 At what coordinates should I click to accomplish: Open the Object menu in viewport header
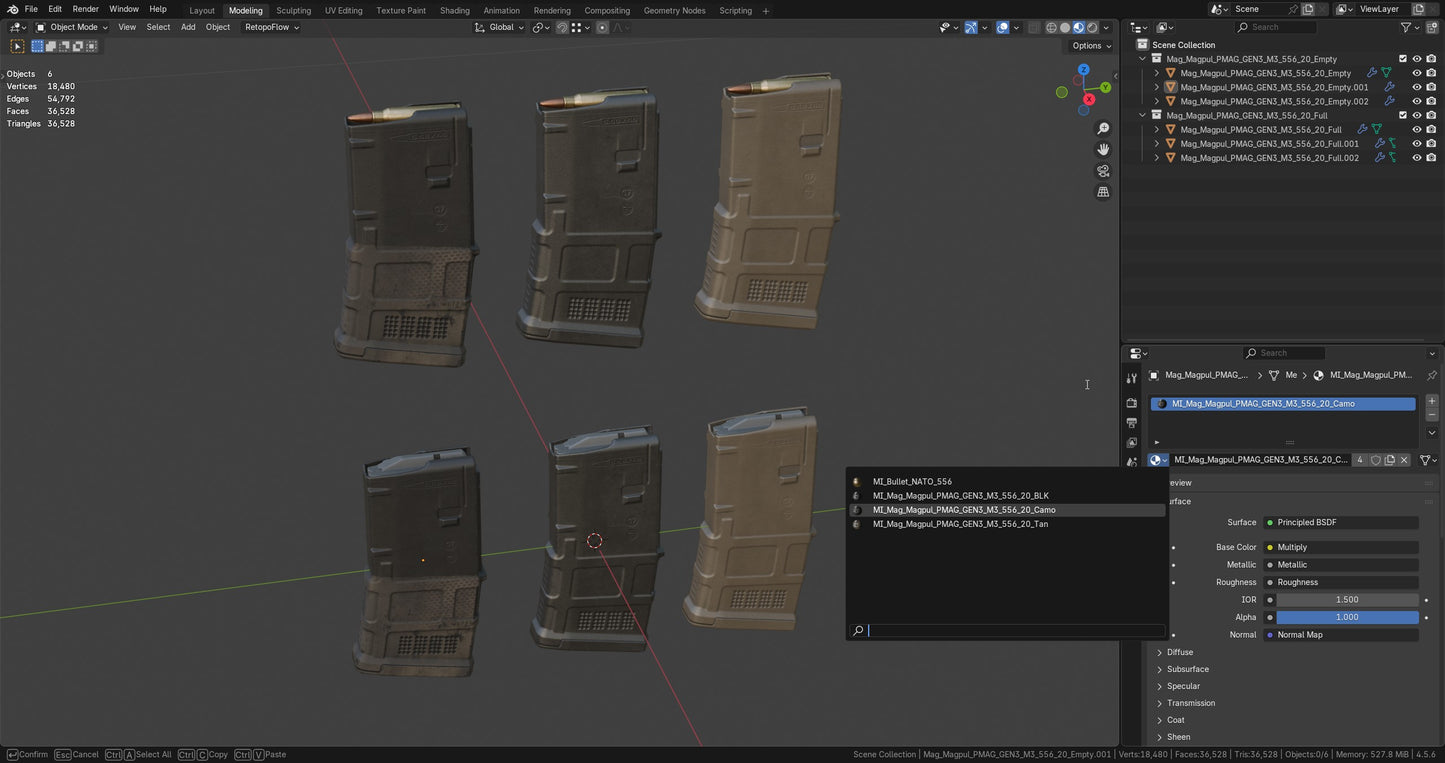coord(217,27)
